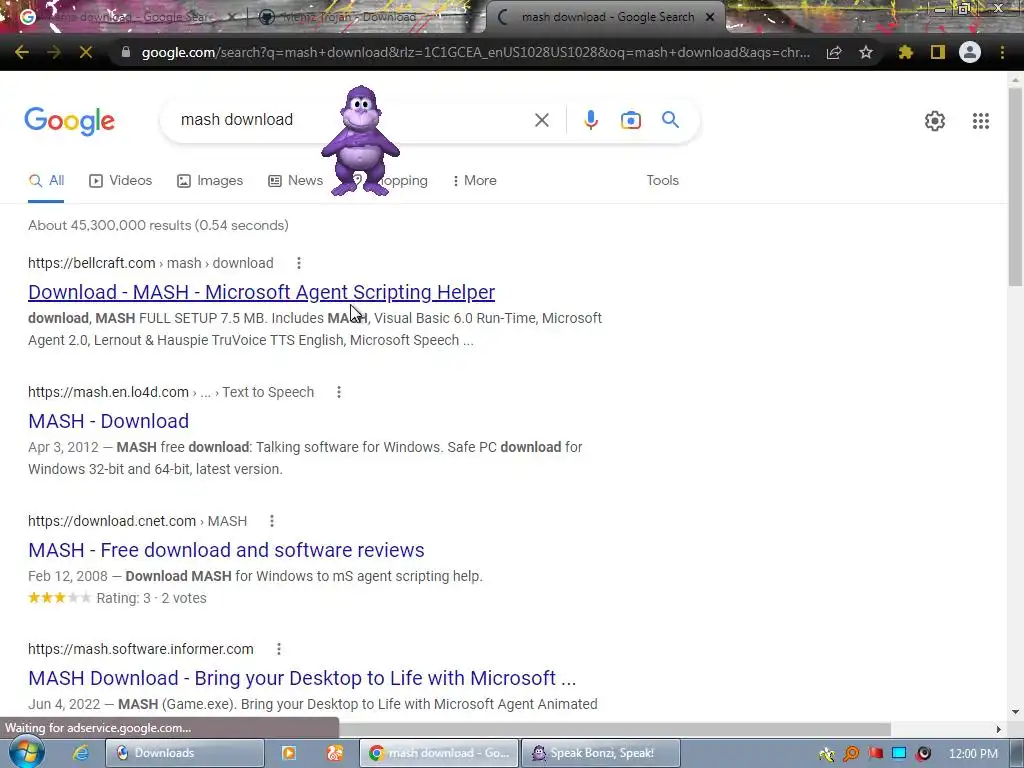This screenshot has width=1024, height=768.
Task: Go back using the browser back arrow
Action: (22, 52)
